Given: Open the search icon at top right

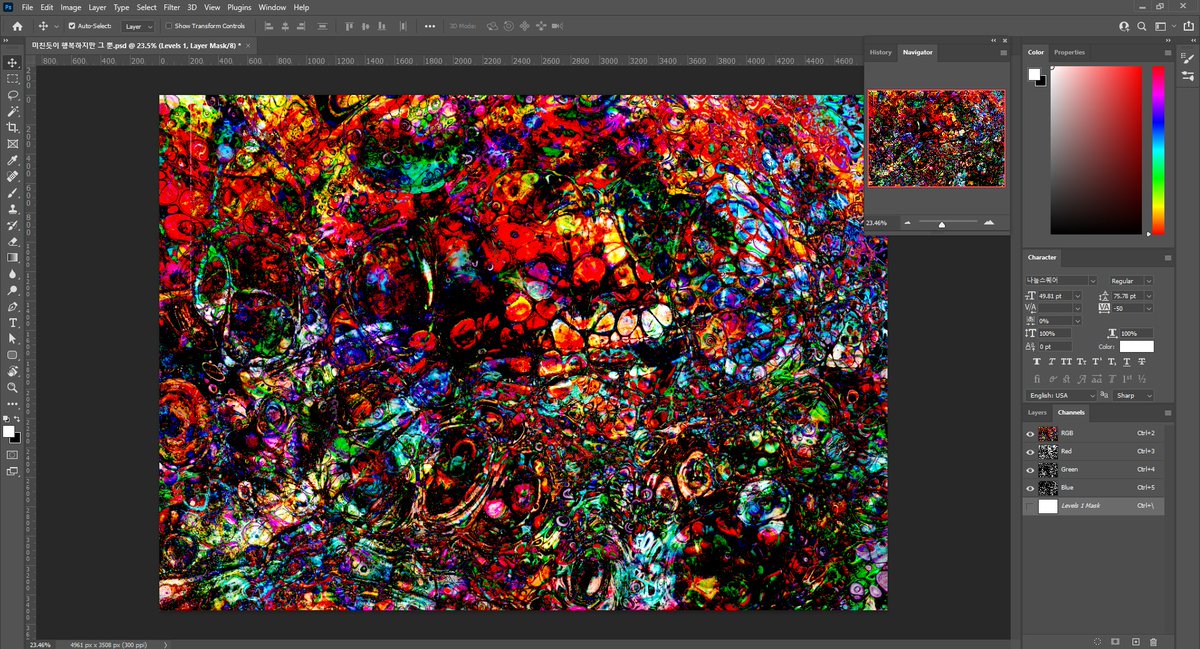Looking at the screenshot, I should coord(1142,26).
